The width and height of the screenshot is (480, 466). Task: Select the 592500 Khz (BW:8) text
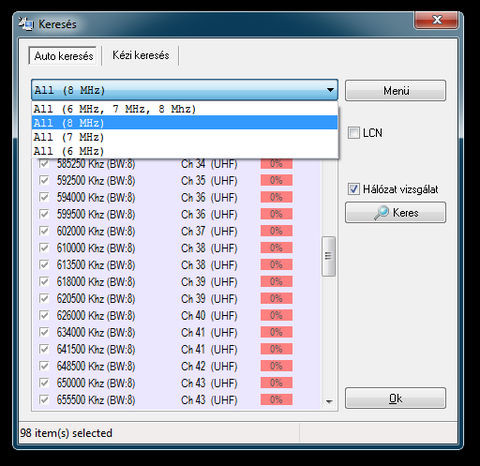point(96,181)
